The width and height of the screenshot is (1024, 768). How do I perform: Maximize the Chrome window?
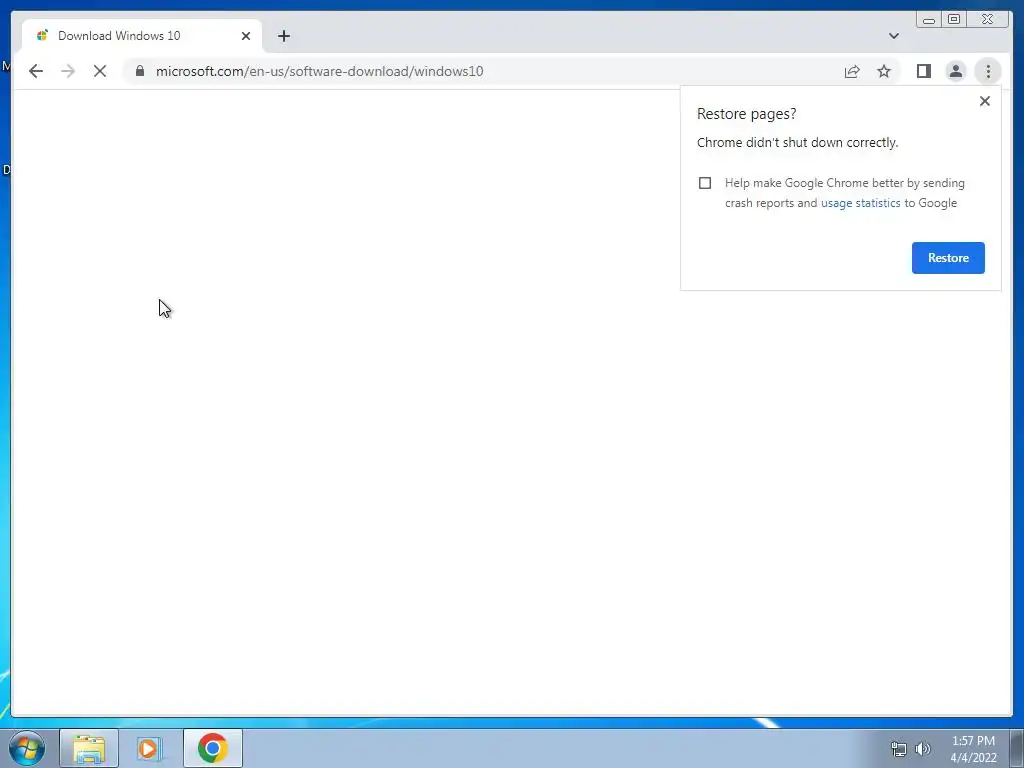tap(954, 20)
